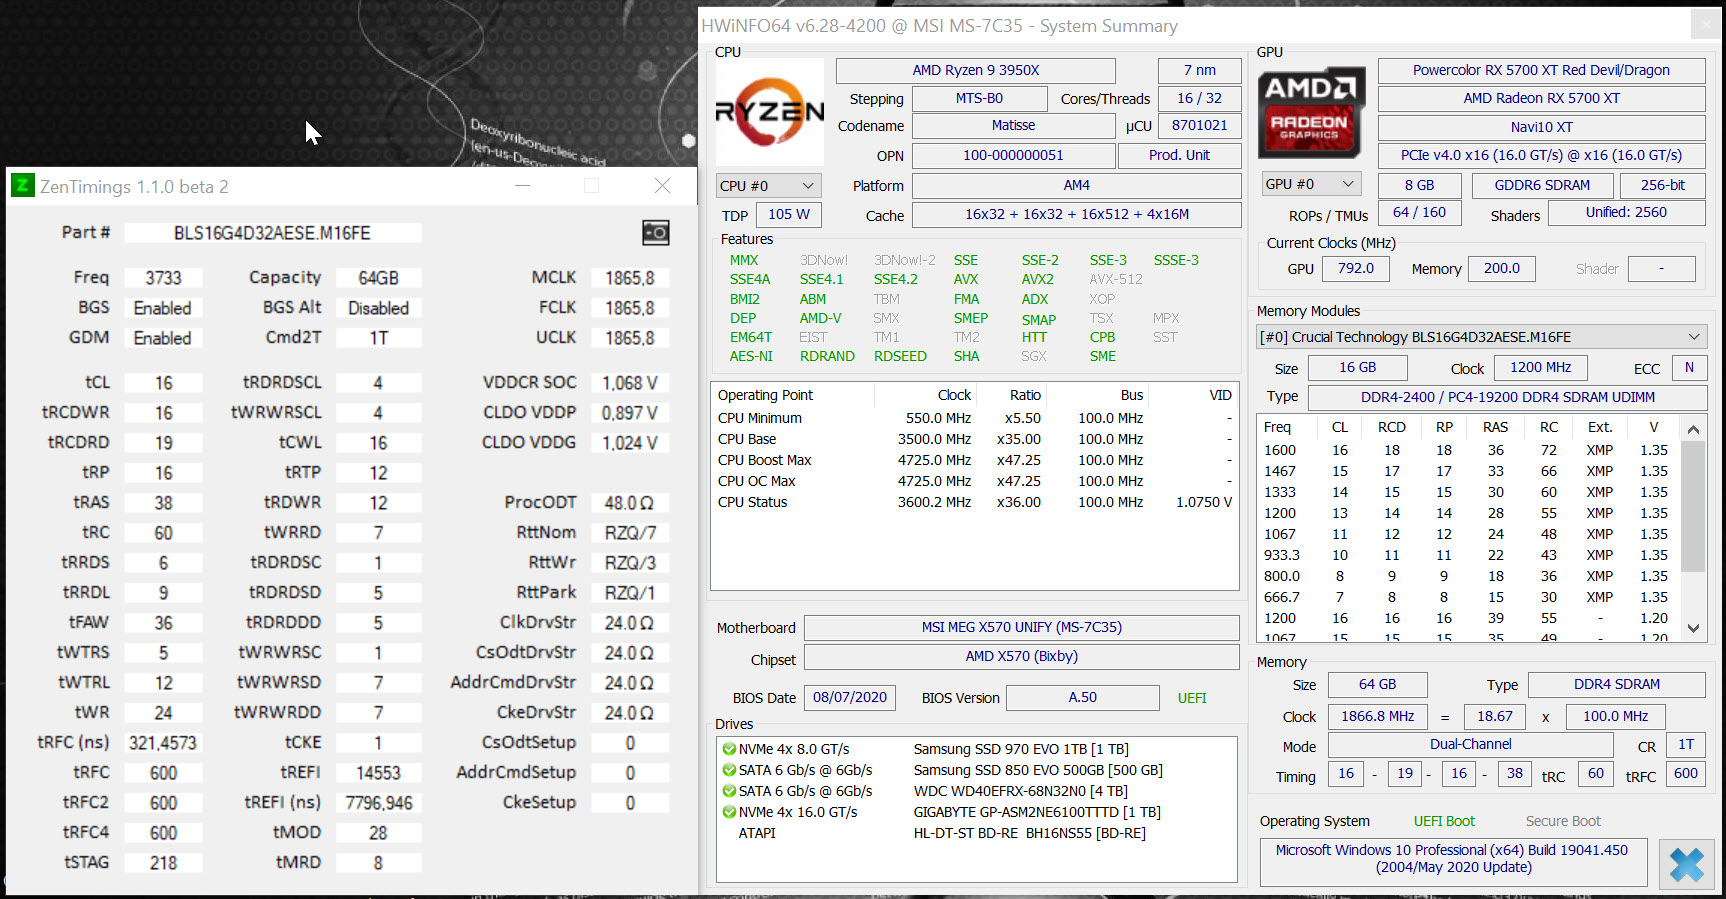Click the ProcODT 48.0 Ω value
This screenshot has height=899, width=1726.
[x=629, y=503]
